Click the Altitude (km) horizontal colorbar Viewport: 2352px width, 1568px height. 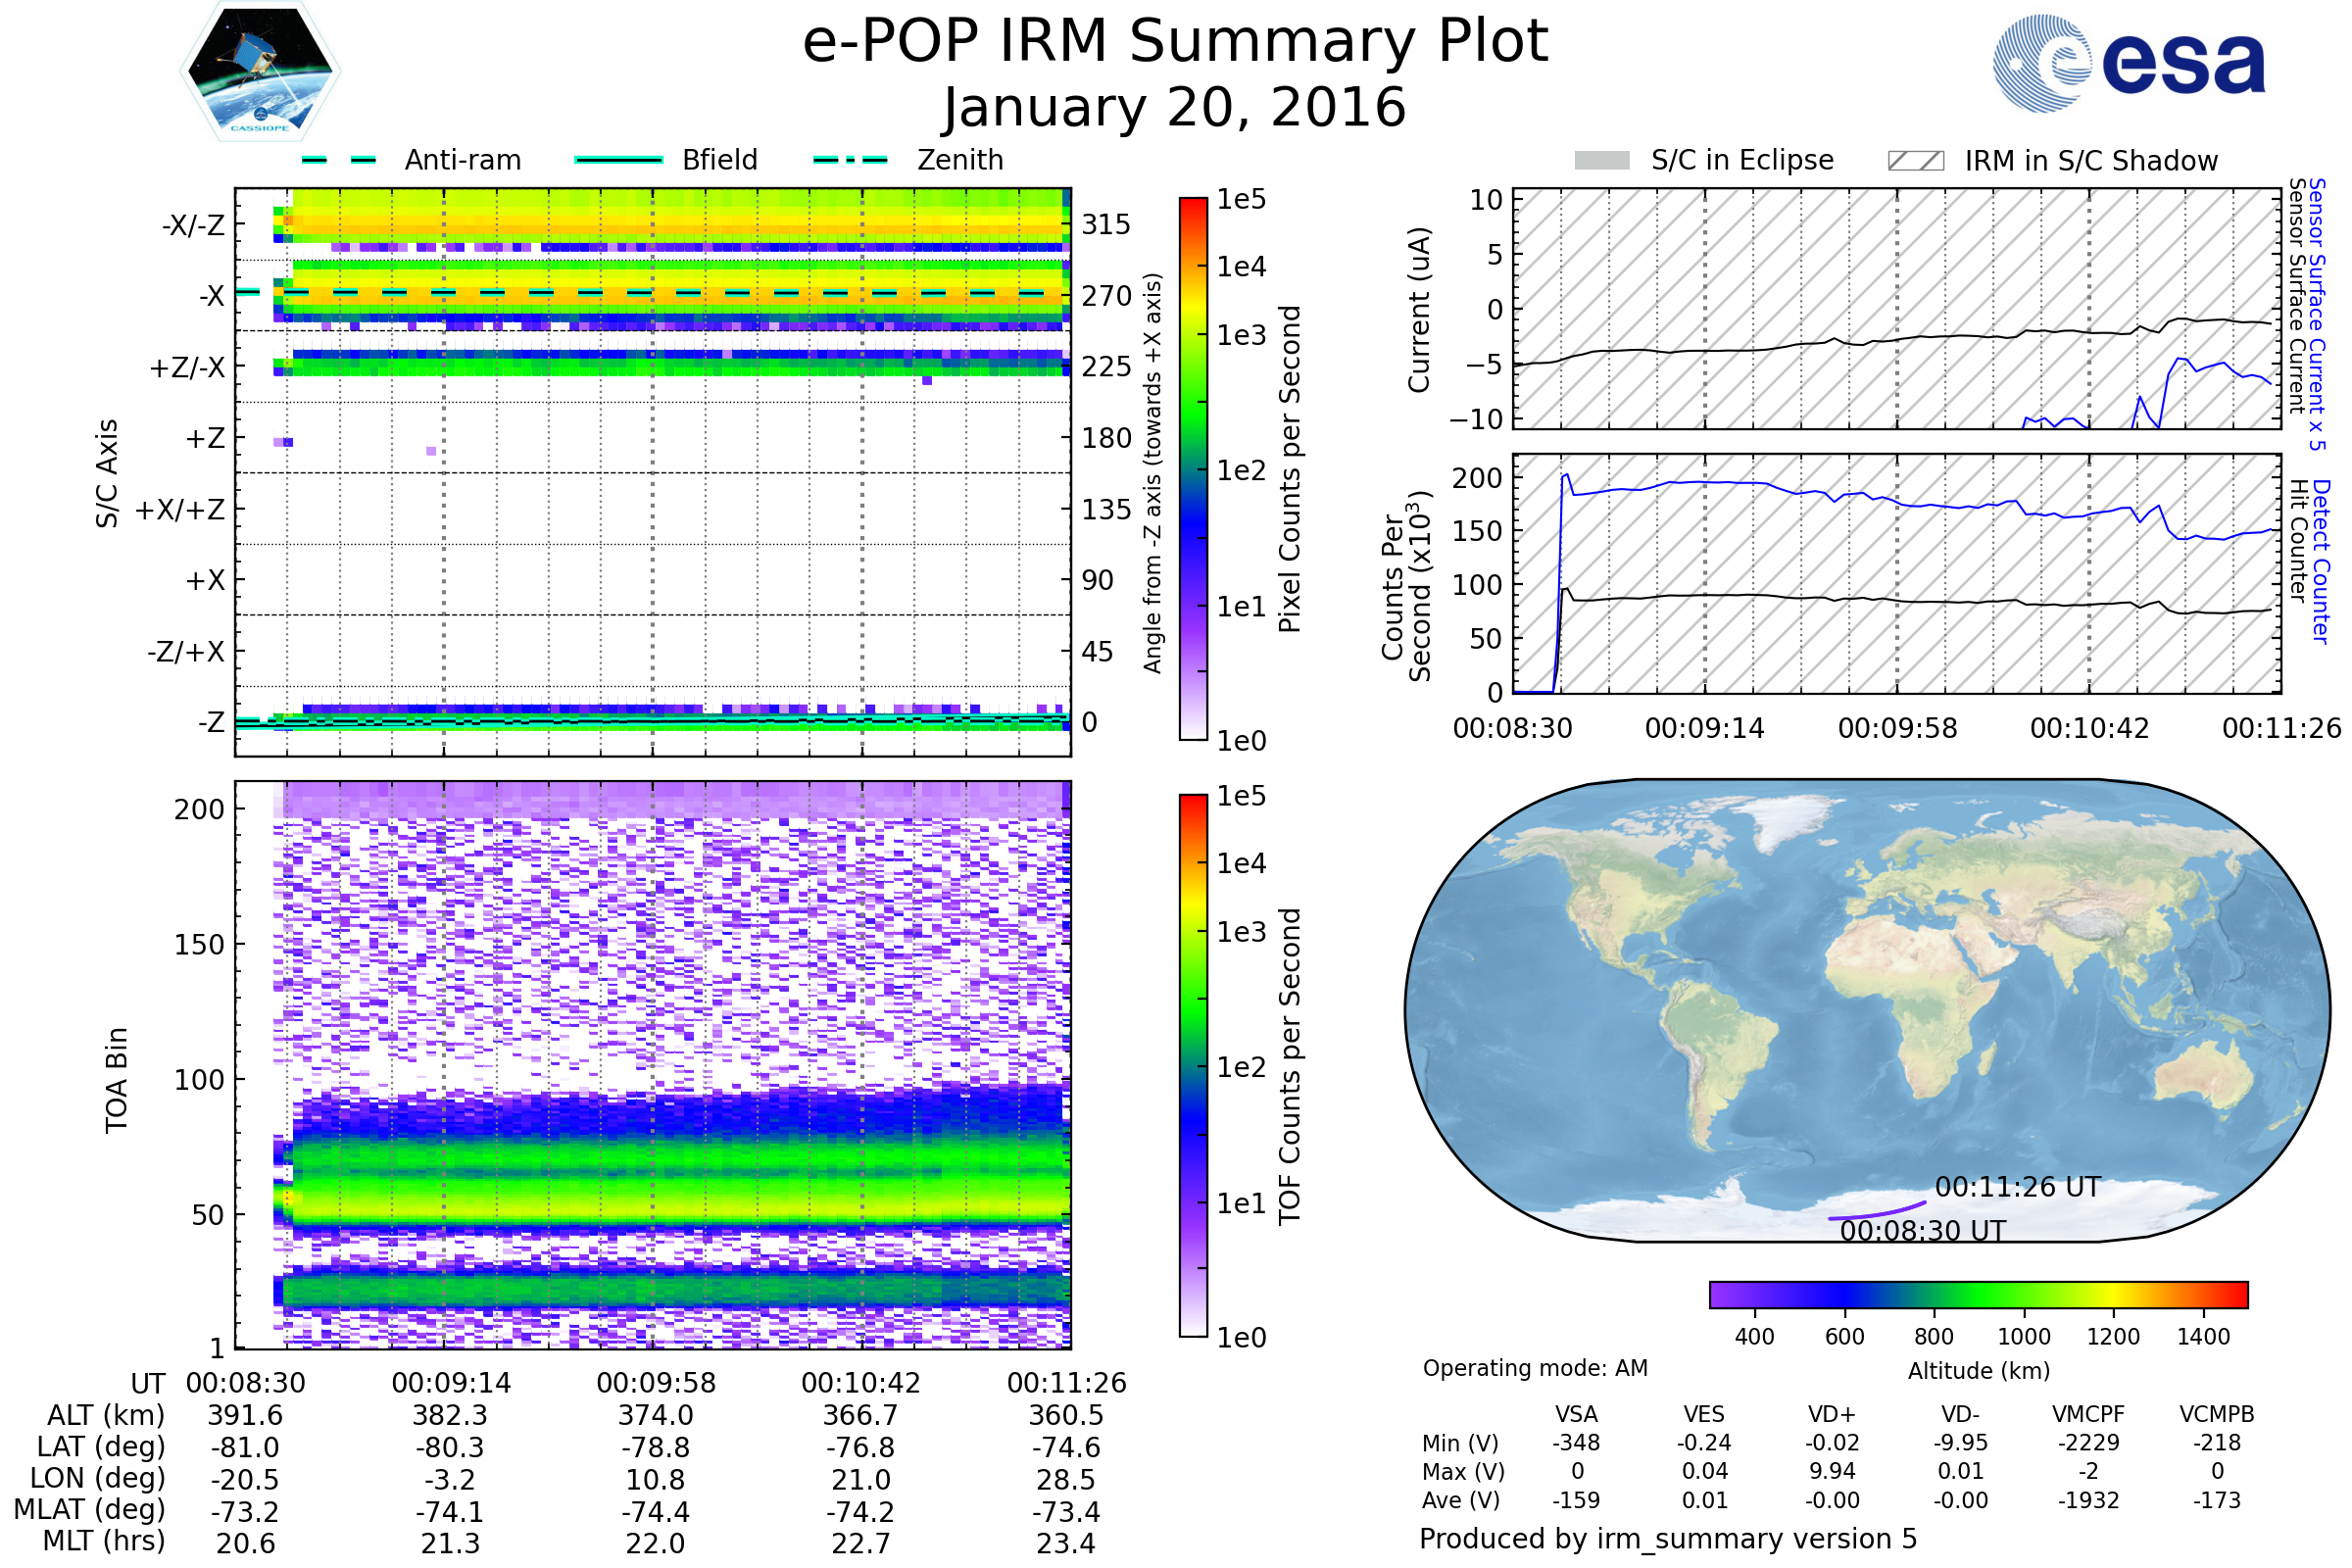1979,1295
